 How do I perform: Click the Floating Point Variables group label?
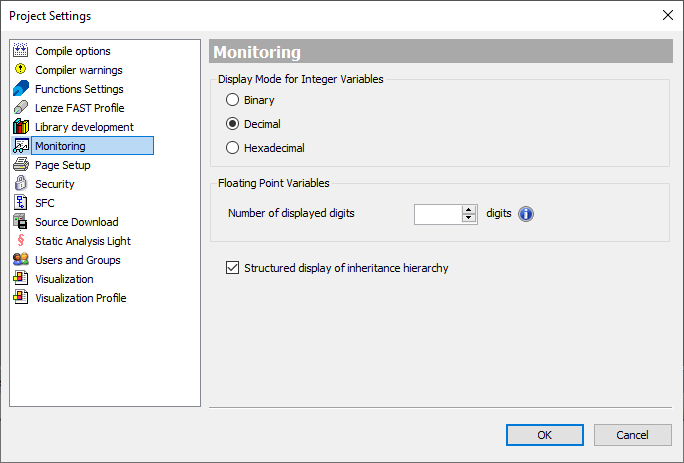click(x=274, y=183)
